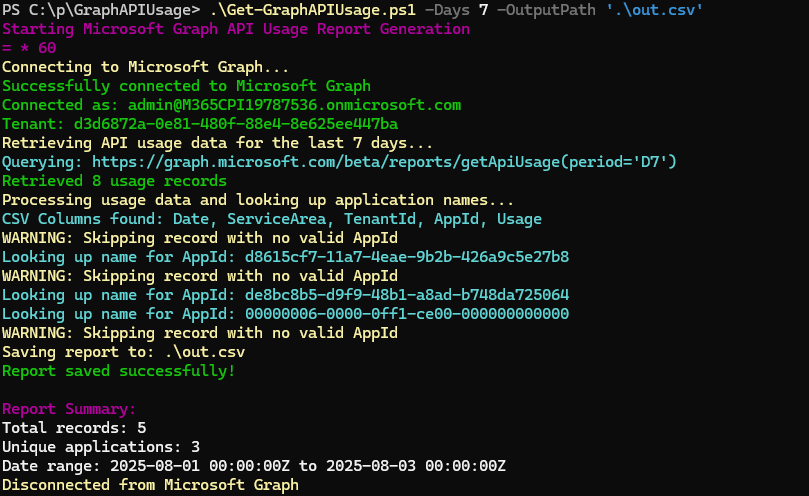Click 'Successfully connected to Microsoft Graph' line
Screen dimensions: 809x496
point(186,86)
